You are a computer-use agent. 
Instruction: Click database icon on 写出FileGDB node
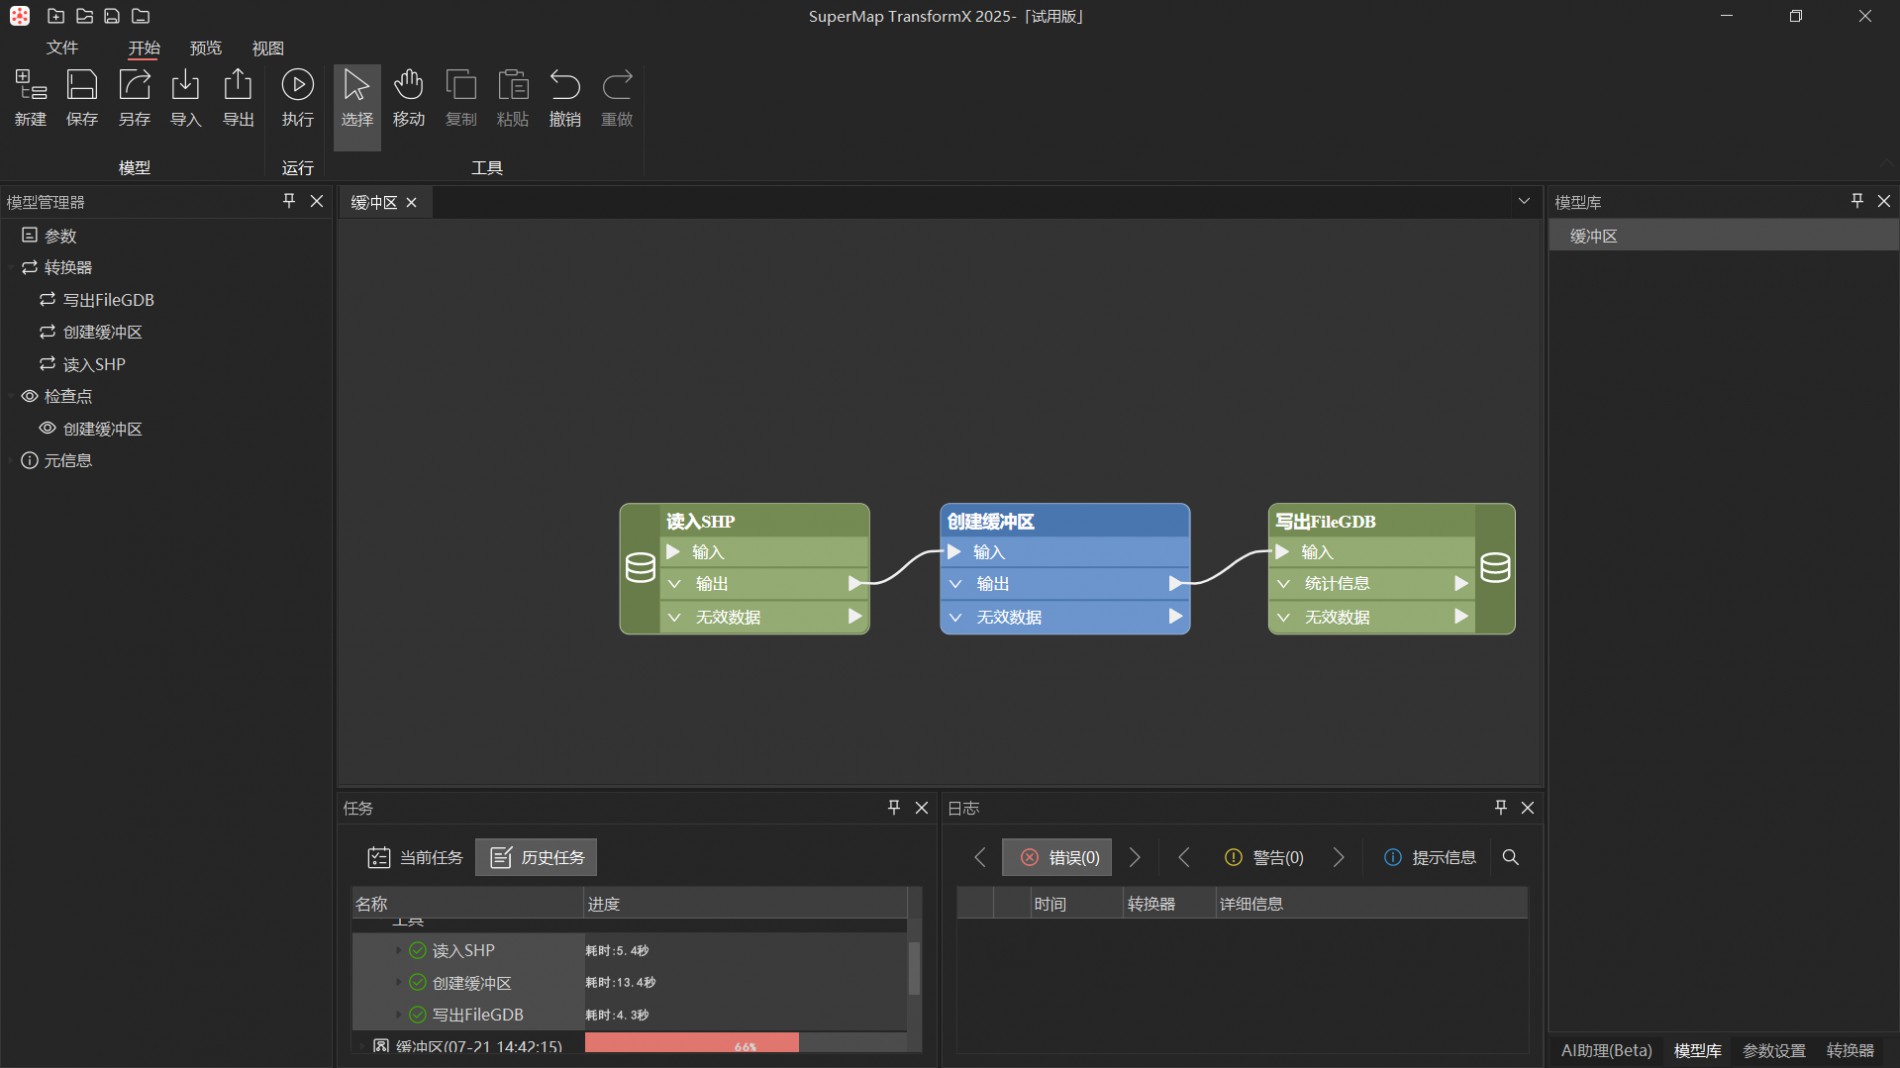(1495, 568)
